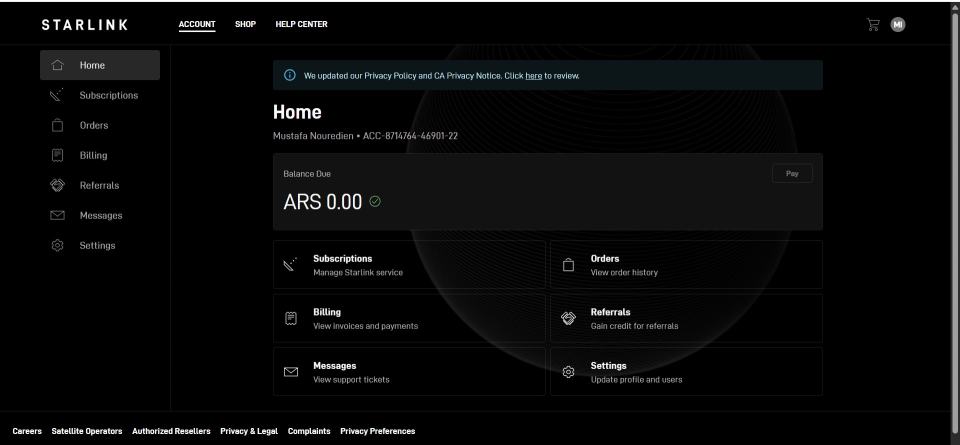Open the Privacy & Legal footer link

[x=249, y=431]
